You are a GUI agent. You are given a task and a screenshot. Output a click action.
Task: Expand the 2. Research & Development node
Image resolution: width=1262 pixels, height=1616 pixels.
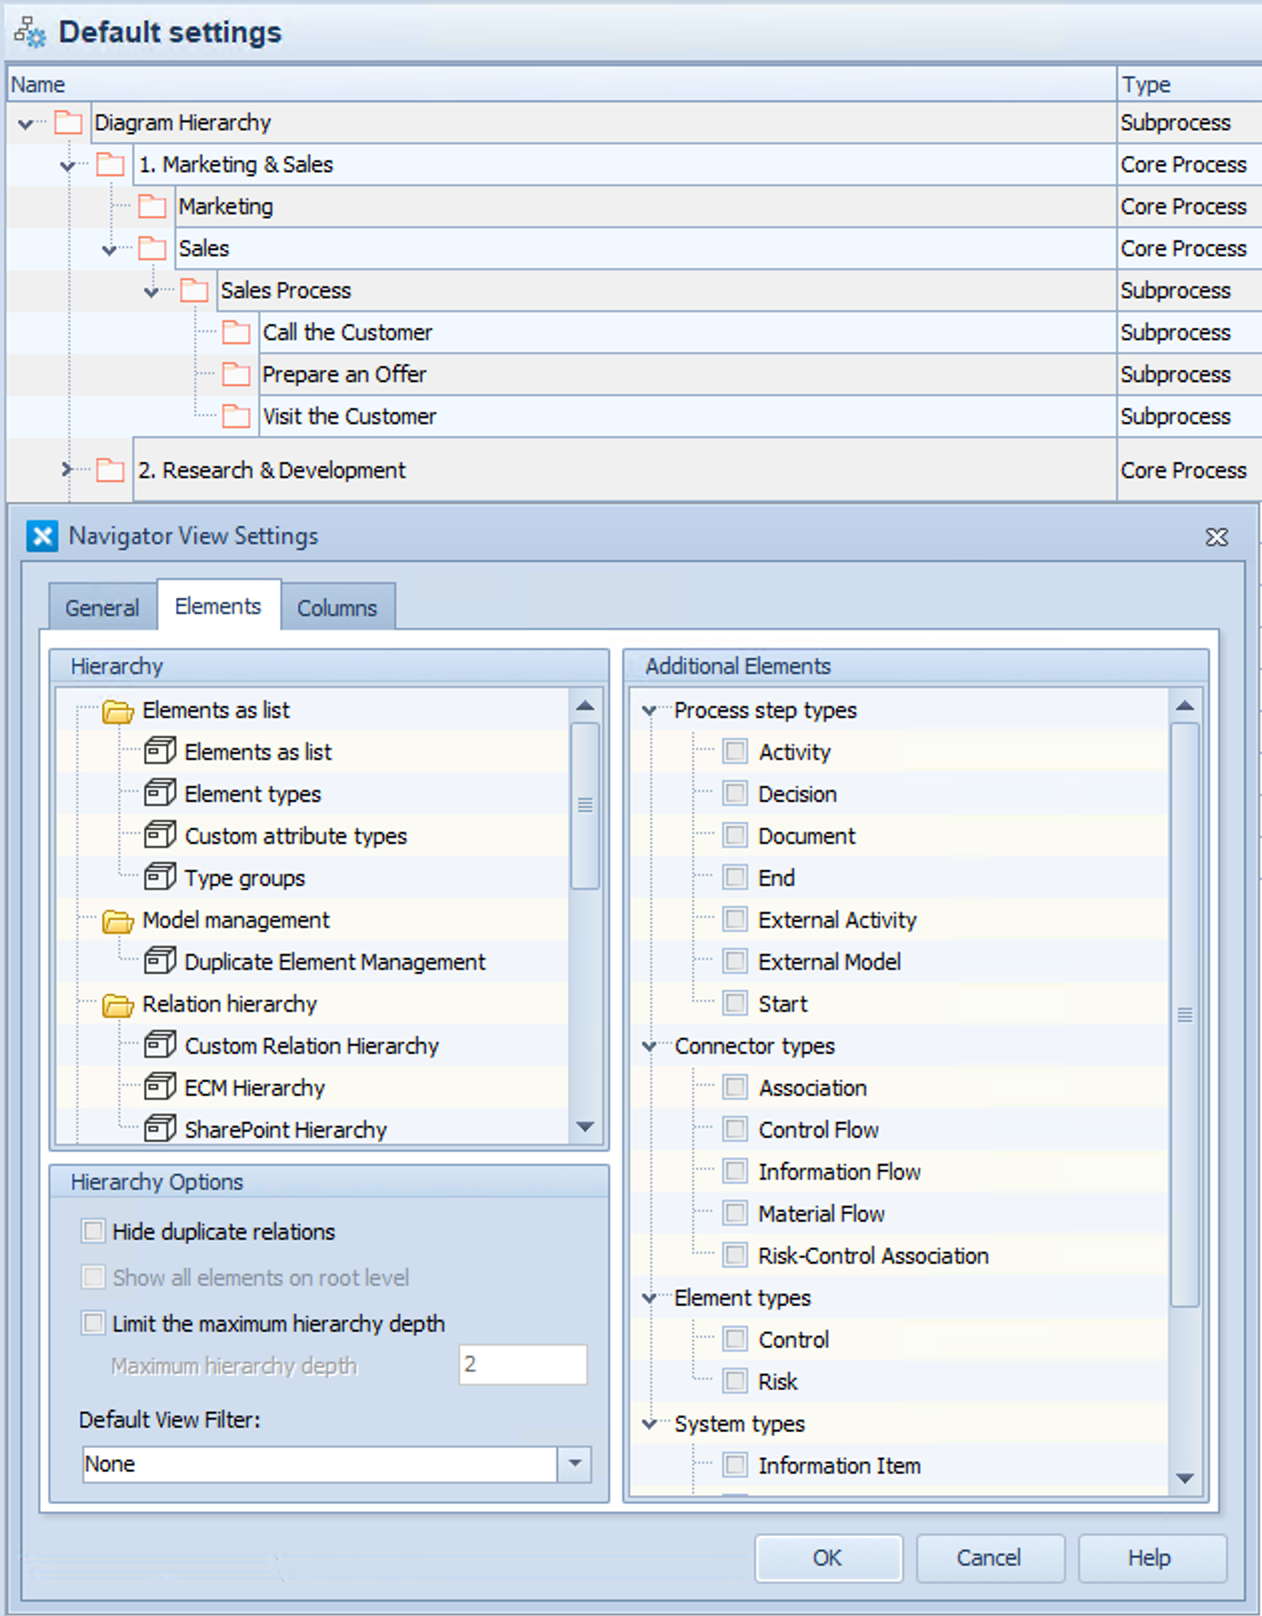pyautogui.click(x=67, y=469)
